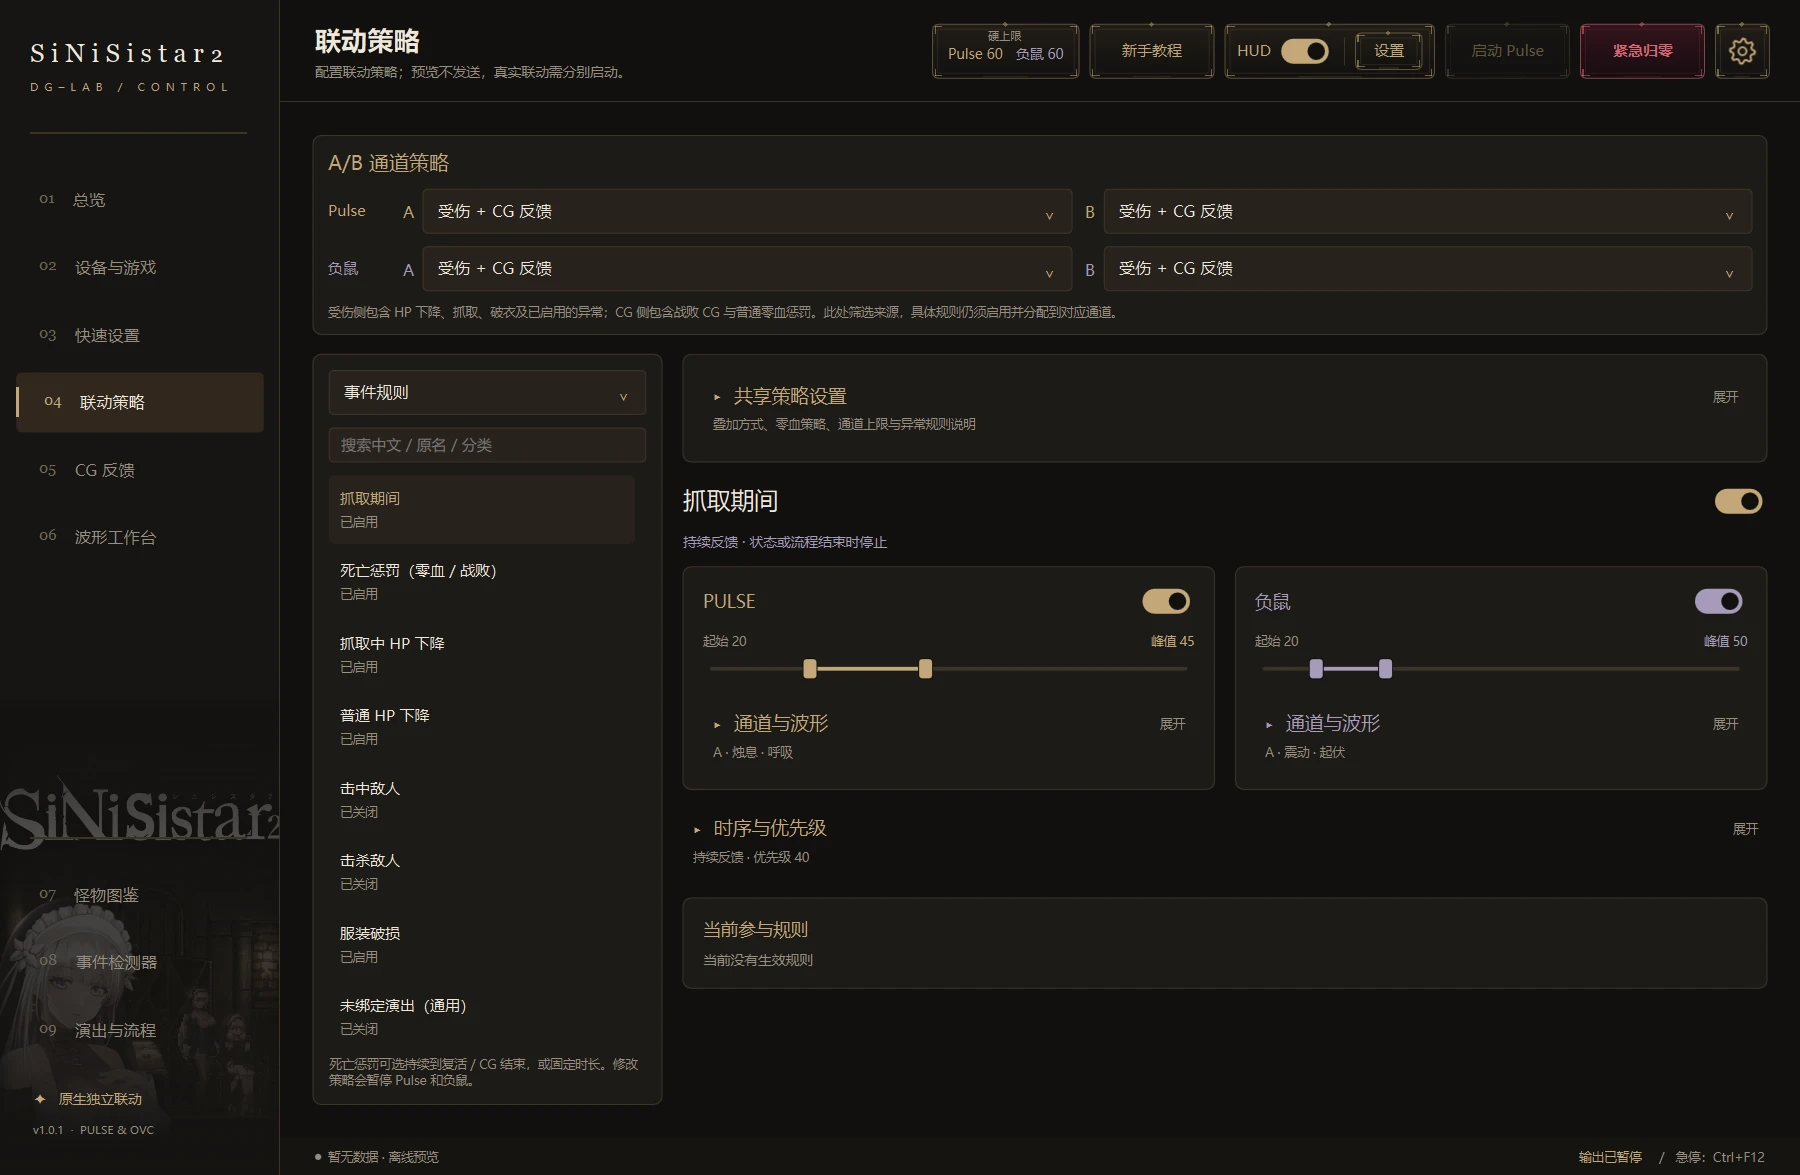Open 演出与流程 page
This screenshot has height=1175, width=1800.
click(x=140, y=1030)
